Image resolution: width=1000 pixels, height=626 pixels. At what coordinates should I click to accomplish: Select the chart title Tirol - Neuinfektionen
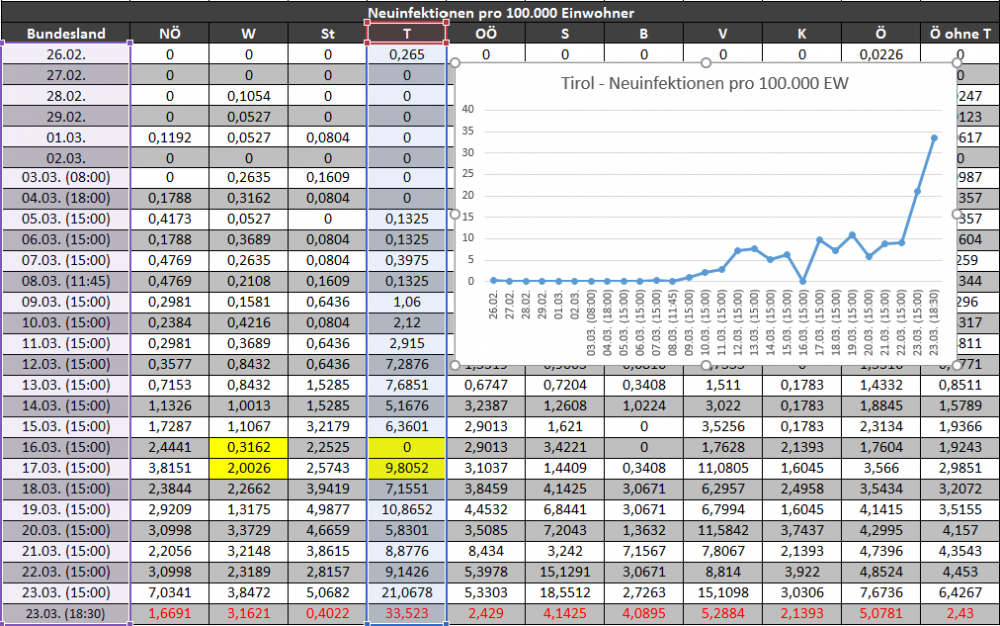[x=705, y=83]
